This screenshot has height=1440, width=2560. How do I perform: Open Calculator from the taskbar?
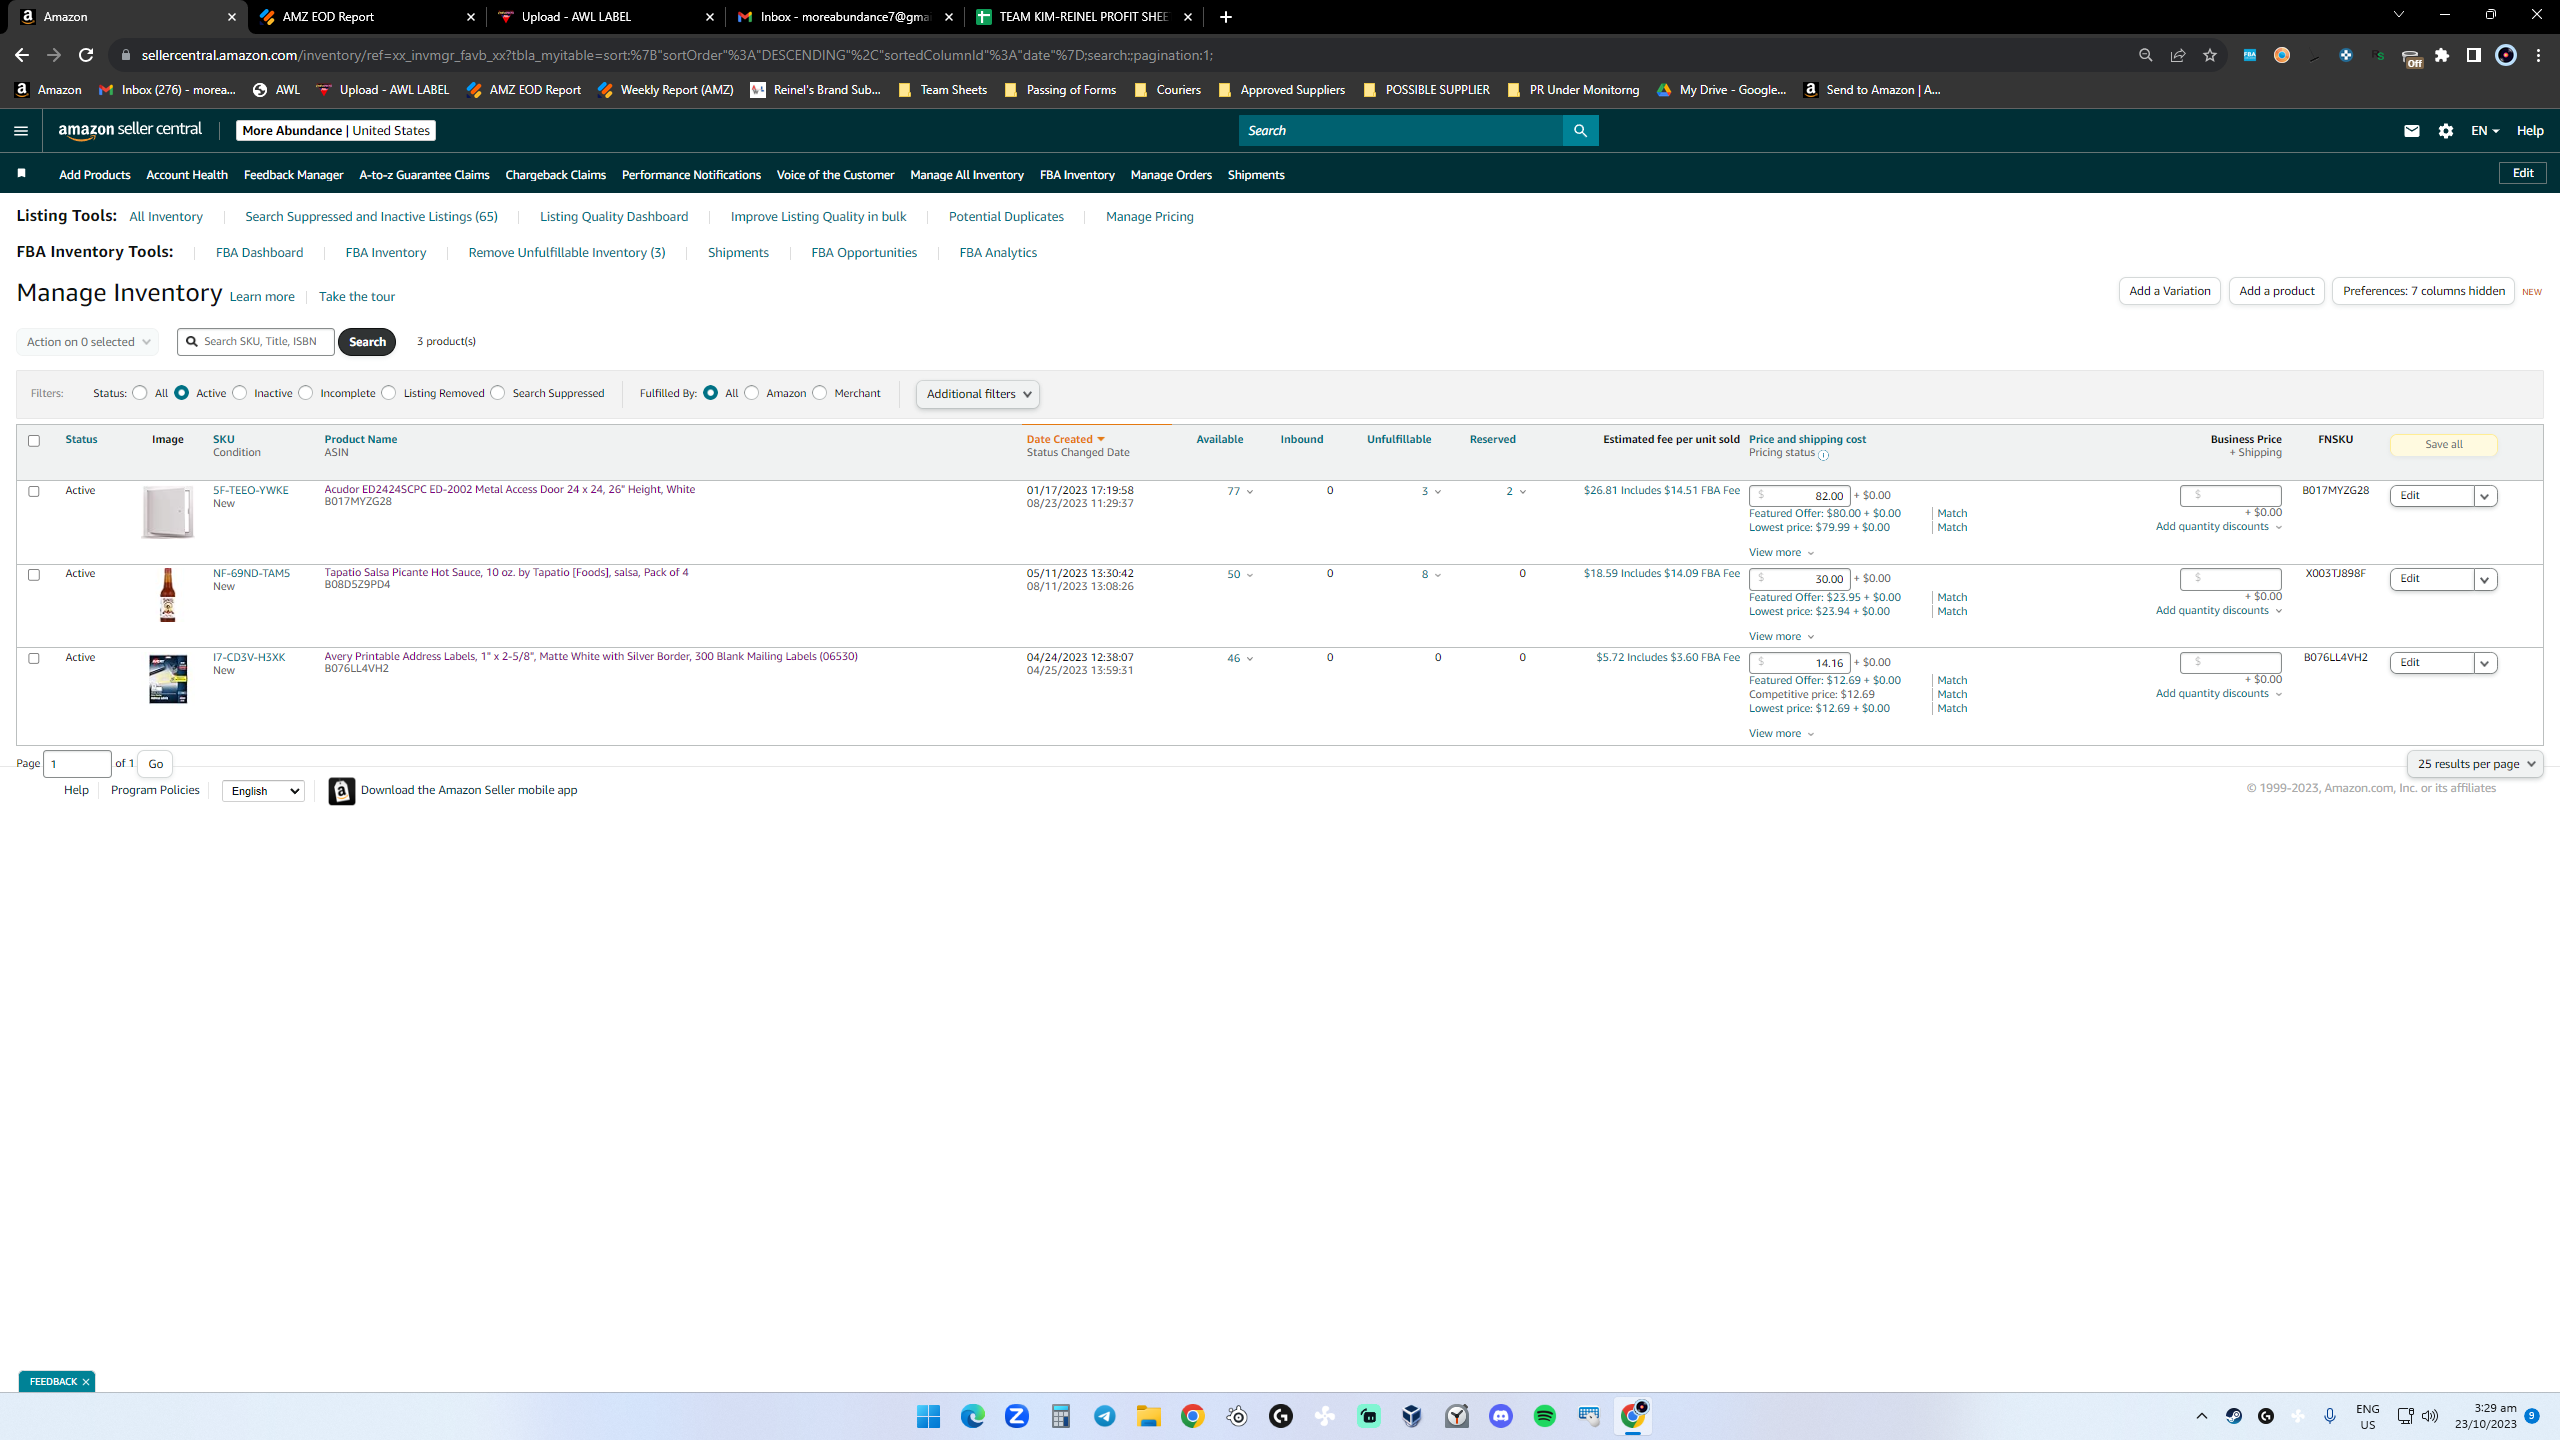click(1061, 1416)
